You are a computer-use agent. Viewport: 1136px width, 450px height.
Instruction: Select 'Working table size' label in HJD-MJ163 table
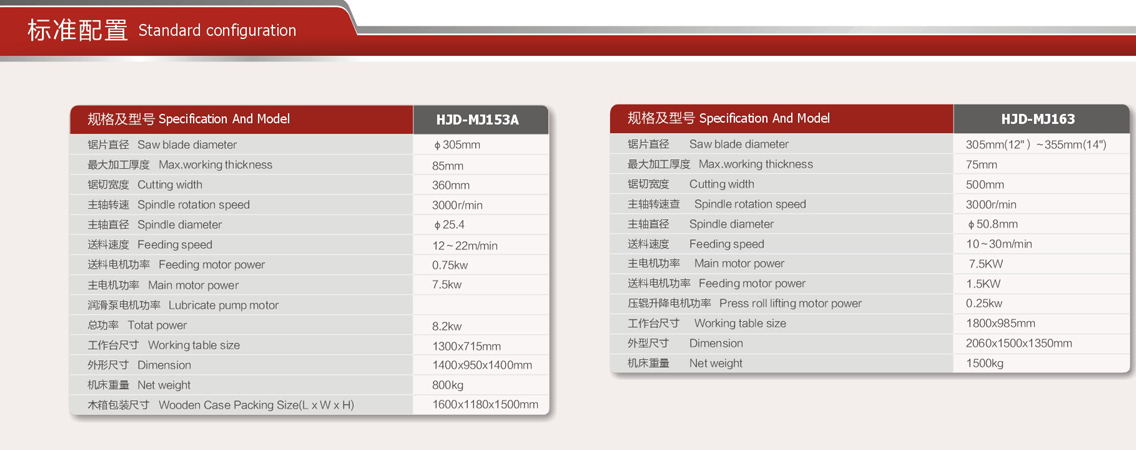click(x=740, y=323)
